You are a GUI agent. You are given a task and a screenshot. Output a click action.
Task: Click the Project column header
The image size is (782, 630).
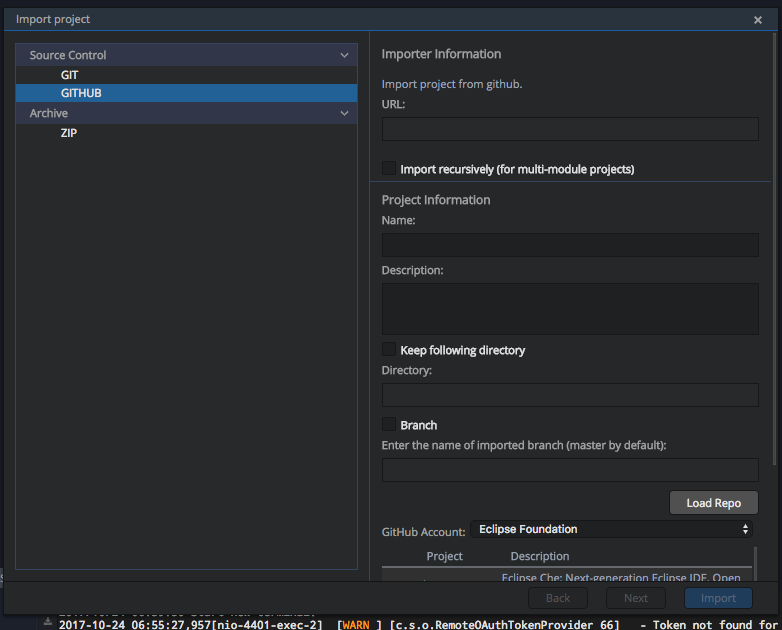click(x=444, y=556)
